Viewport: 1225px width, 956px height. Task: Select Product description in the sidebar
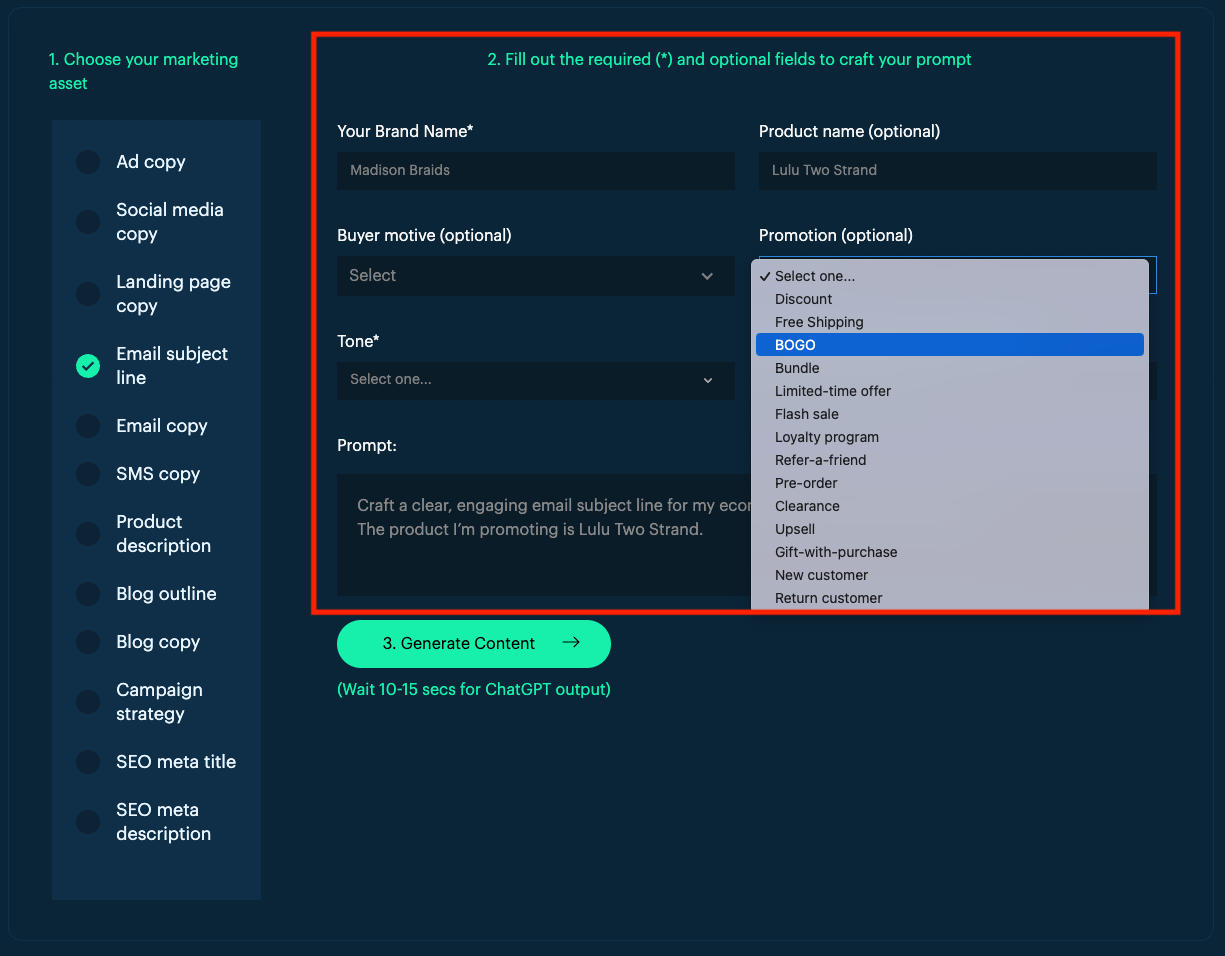coord(163,533)
